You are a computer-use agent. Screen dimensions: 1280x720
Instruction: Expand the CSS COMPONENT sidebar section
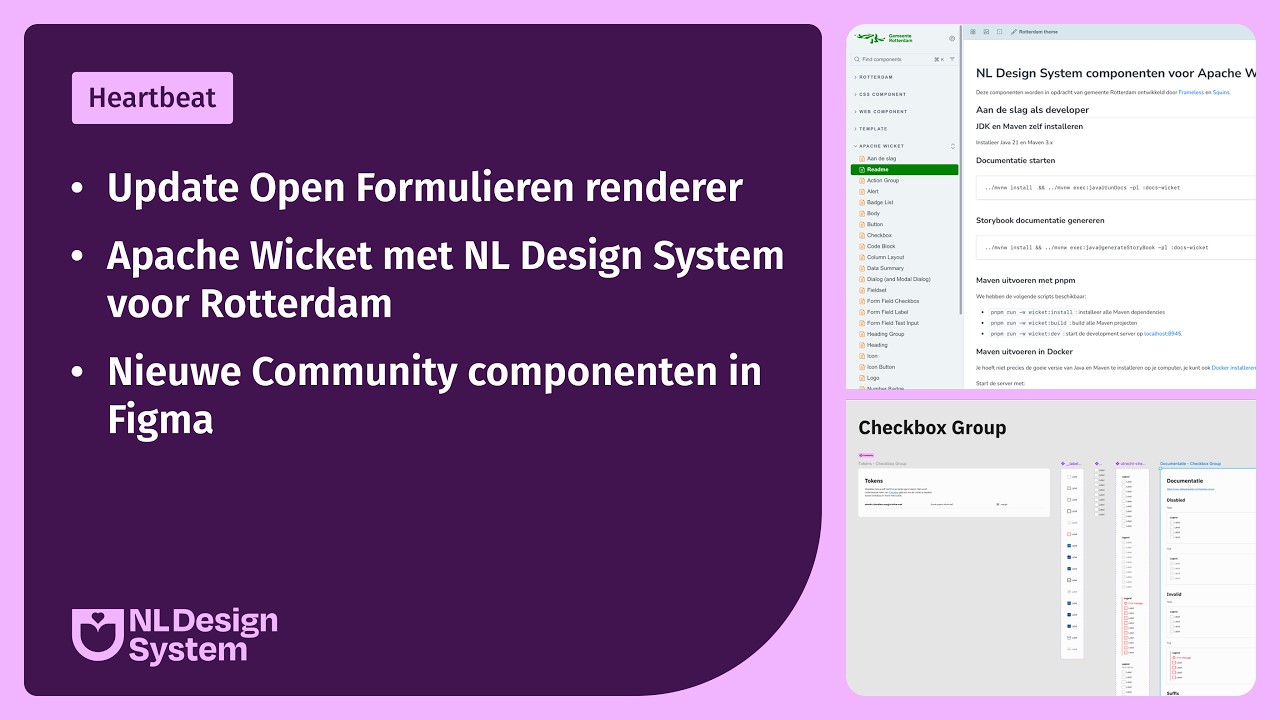pos(882,94)
